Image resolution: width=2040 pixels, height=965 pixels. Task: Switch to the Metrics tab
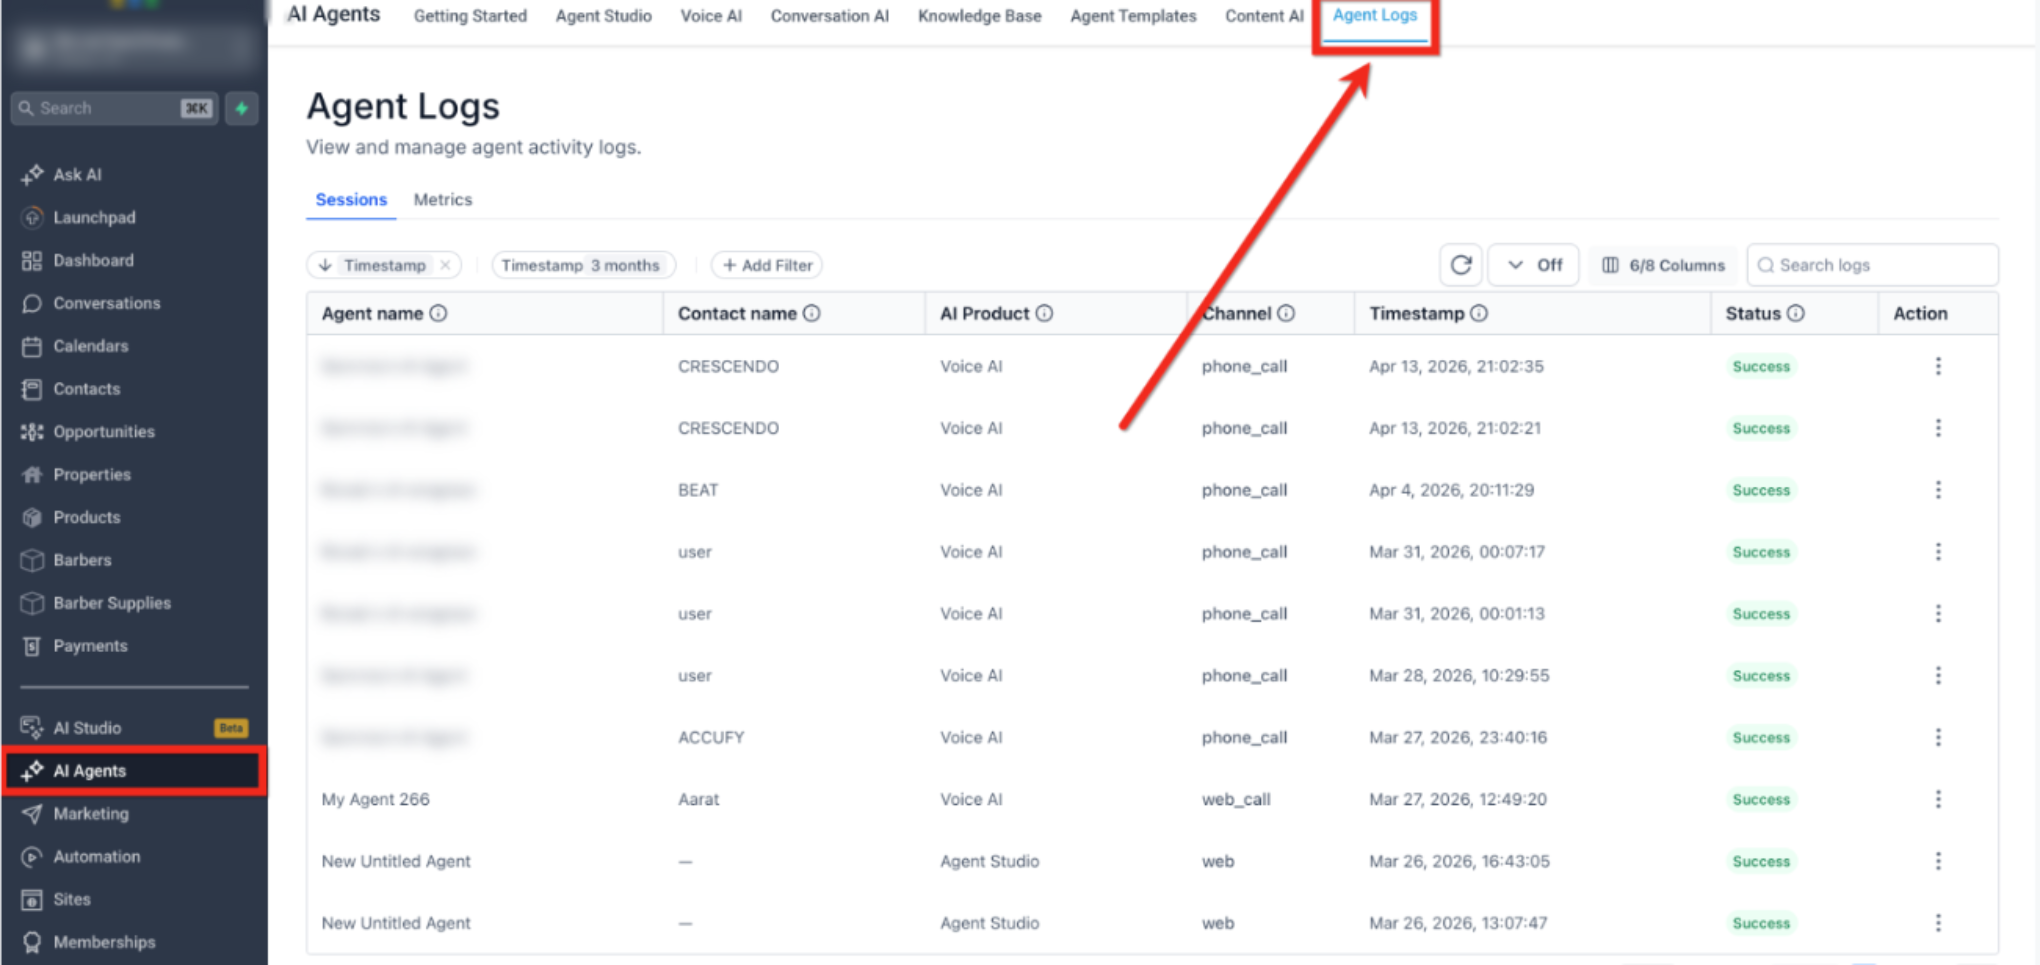(x=443, y=199)
